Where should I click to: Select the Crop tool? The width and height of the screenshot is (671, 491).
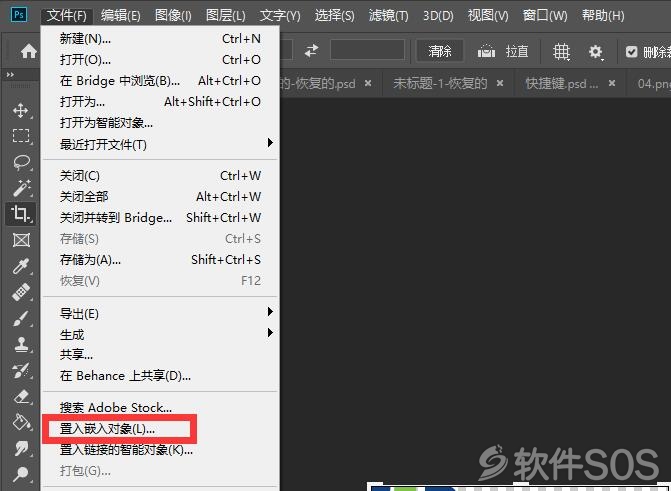21,213
